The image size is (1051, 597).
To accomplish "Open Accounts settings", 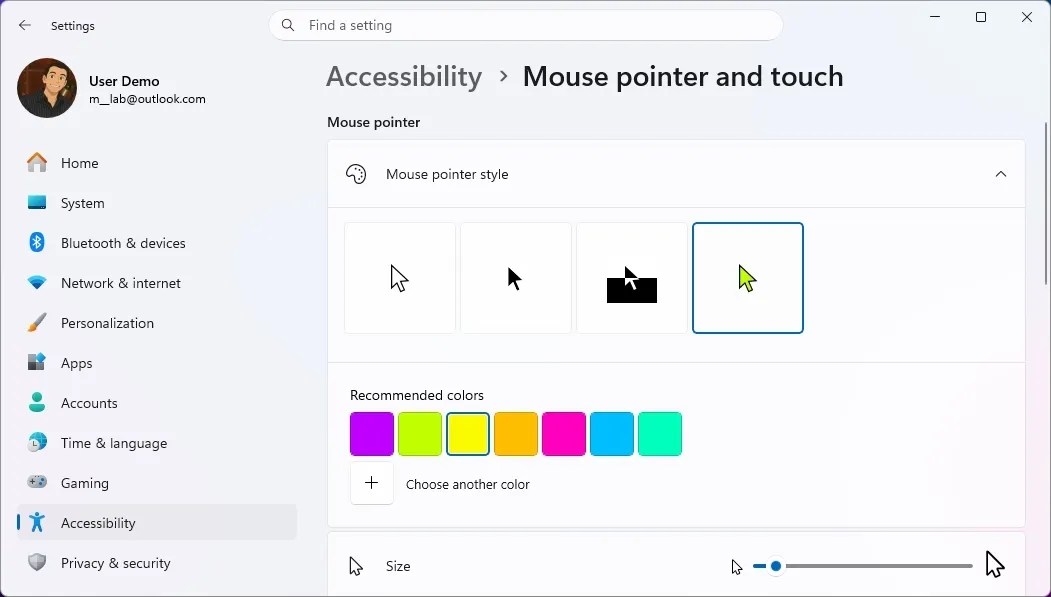I will [157, 403].
